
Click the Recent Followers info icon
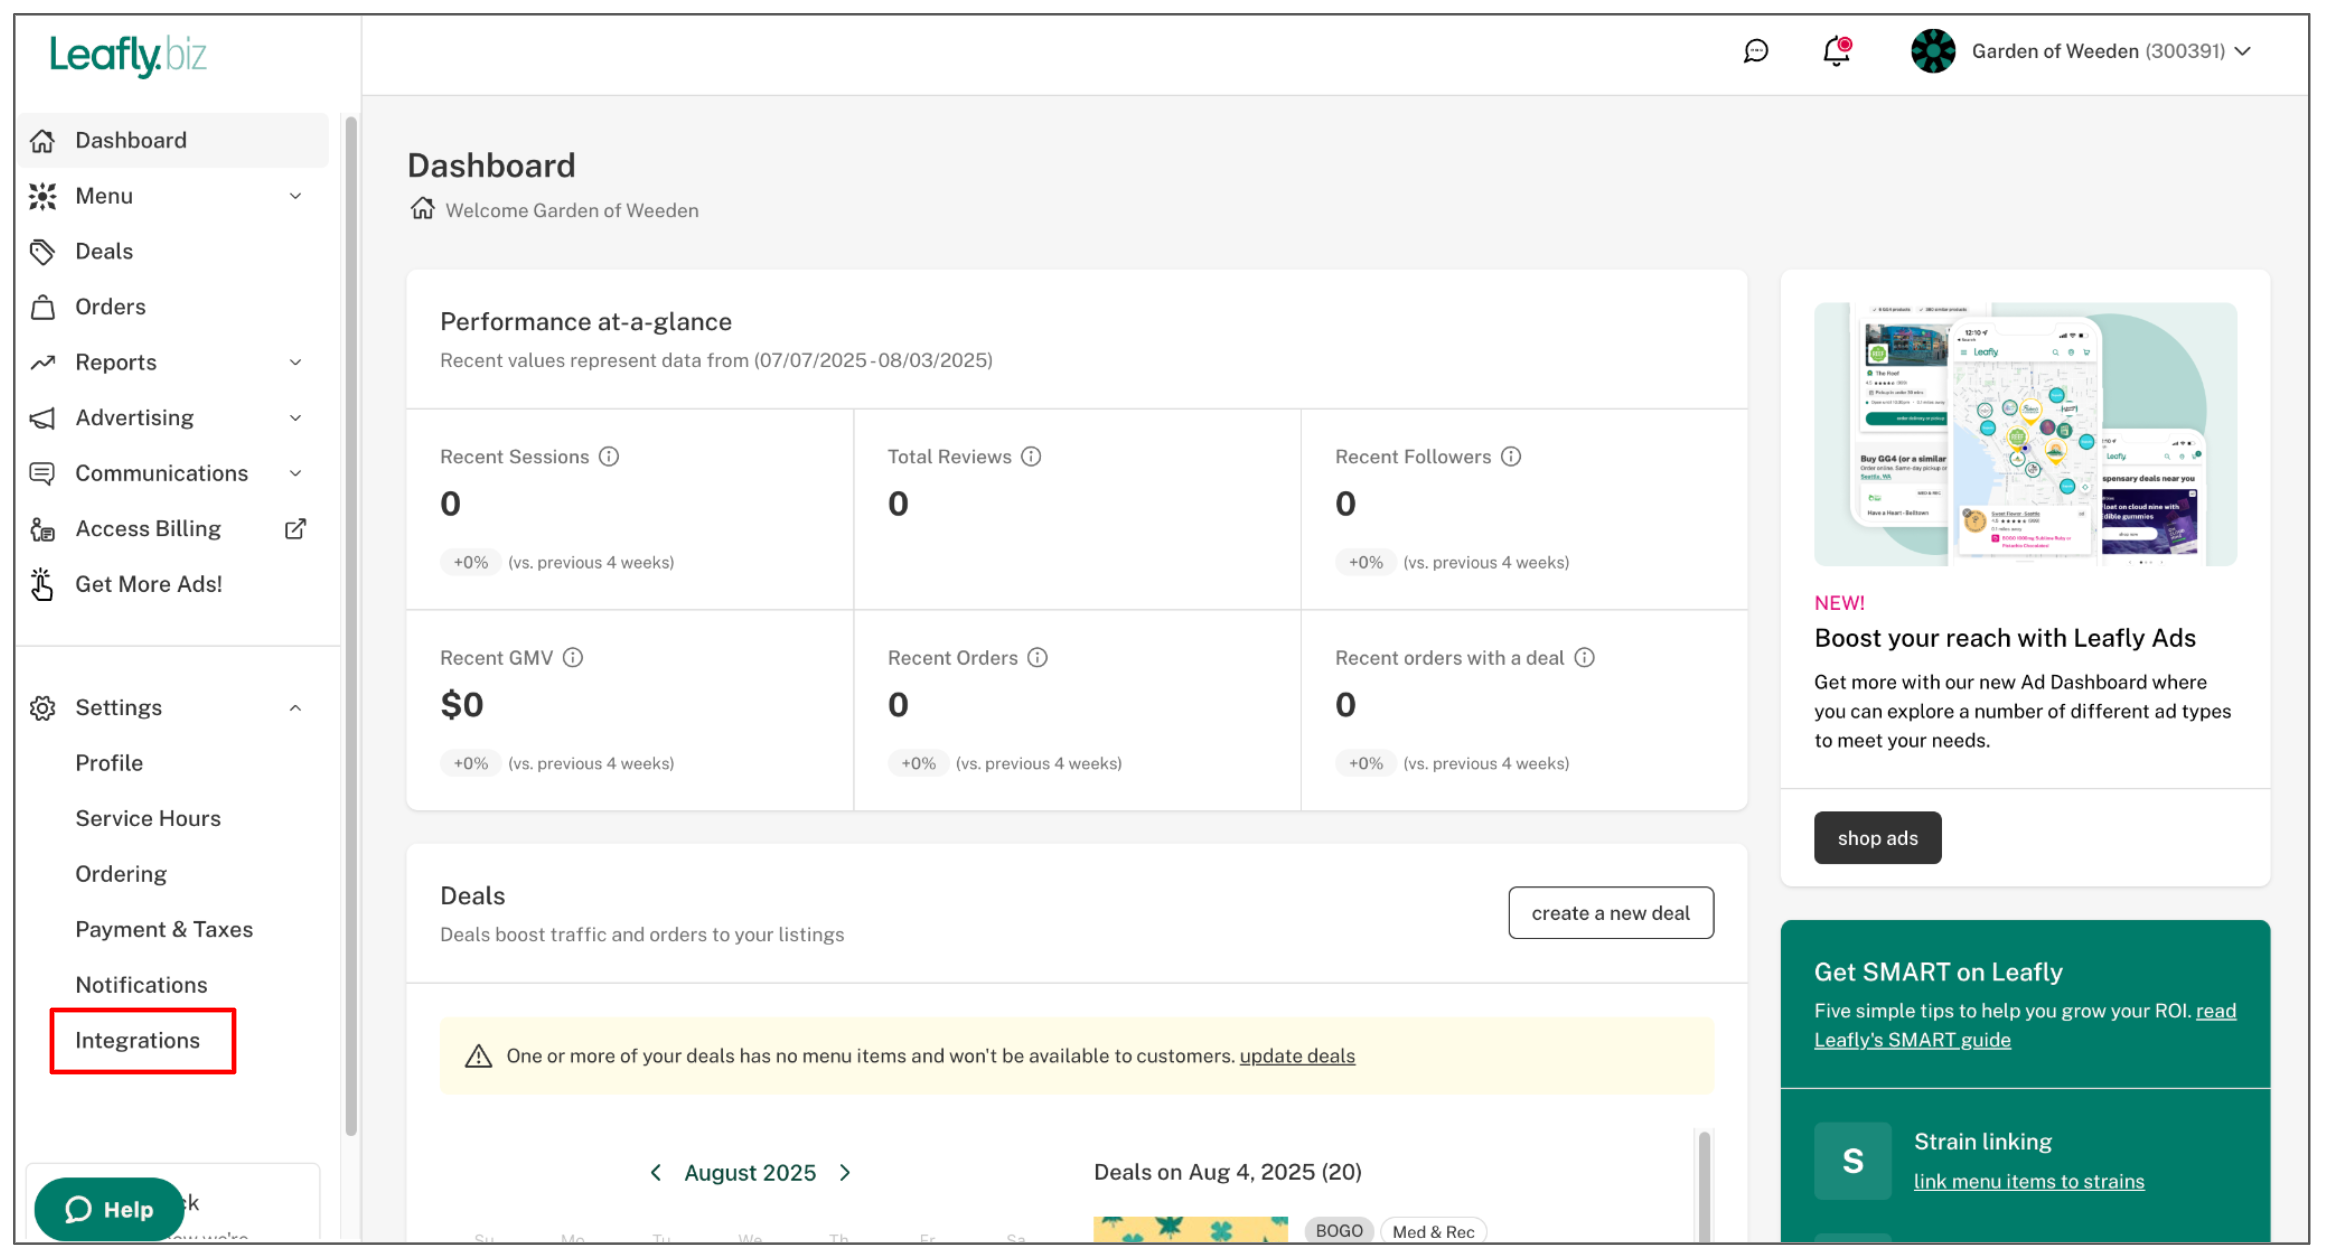pyautogui.click(x=1511, y=457)
